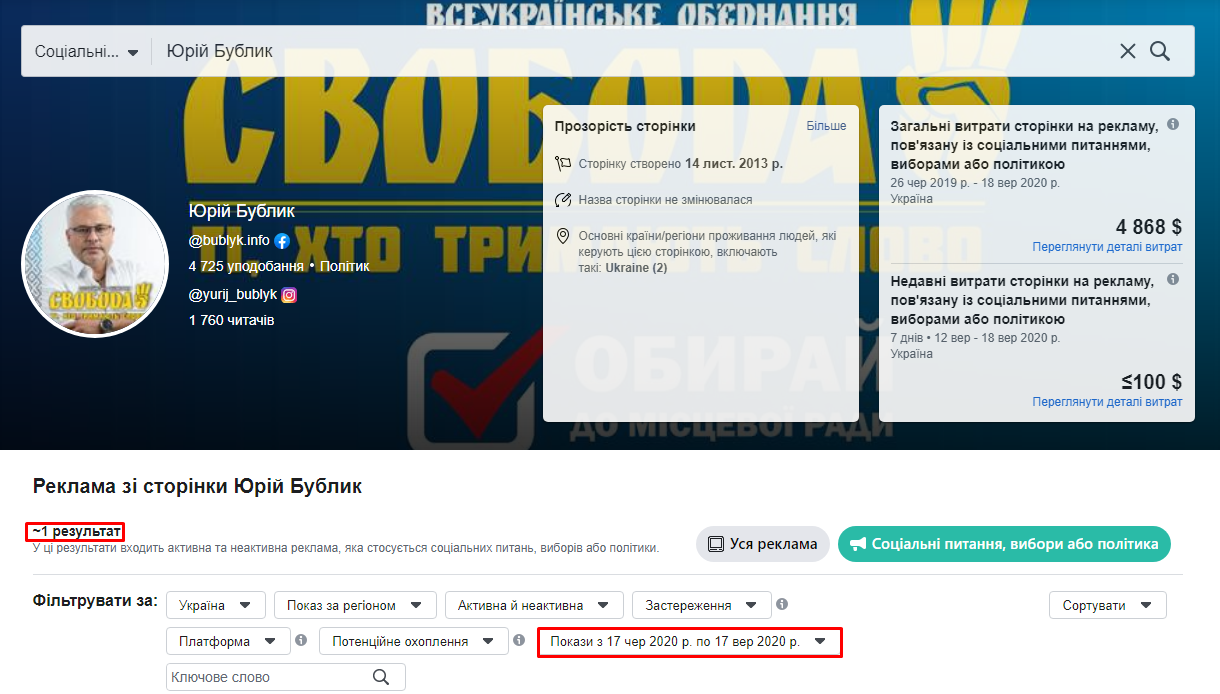Open the Покази date range dropdown
Screen dimensions: 1220x694
point(690,641)
